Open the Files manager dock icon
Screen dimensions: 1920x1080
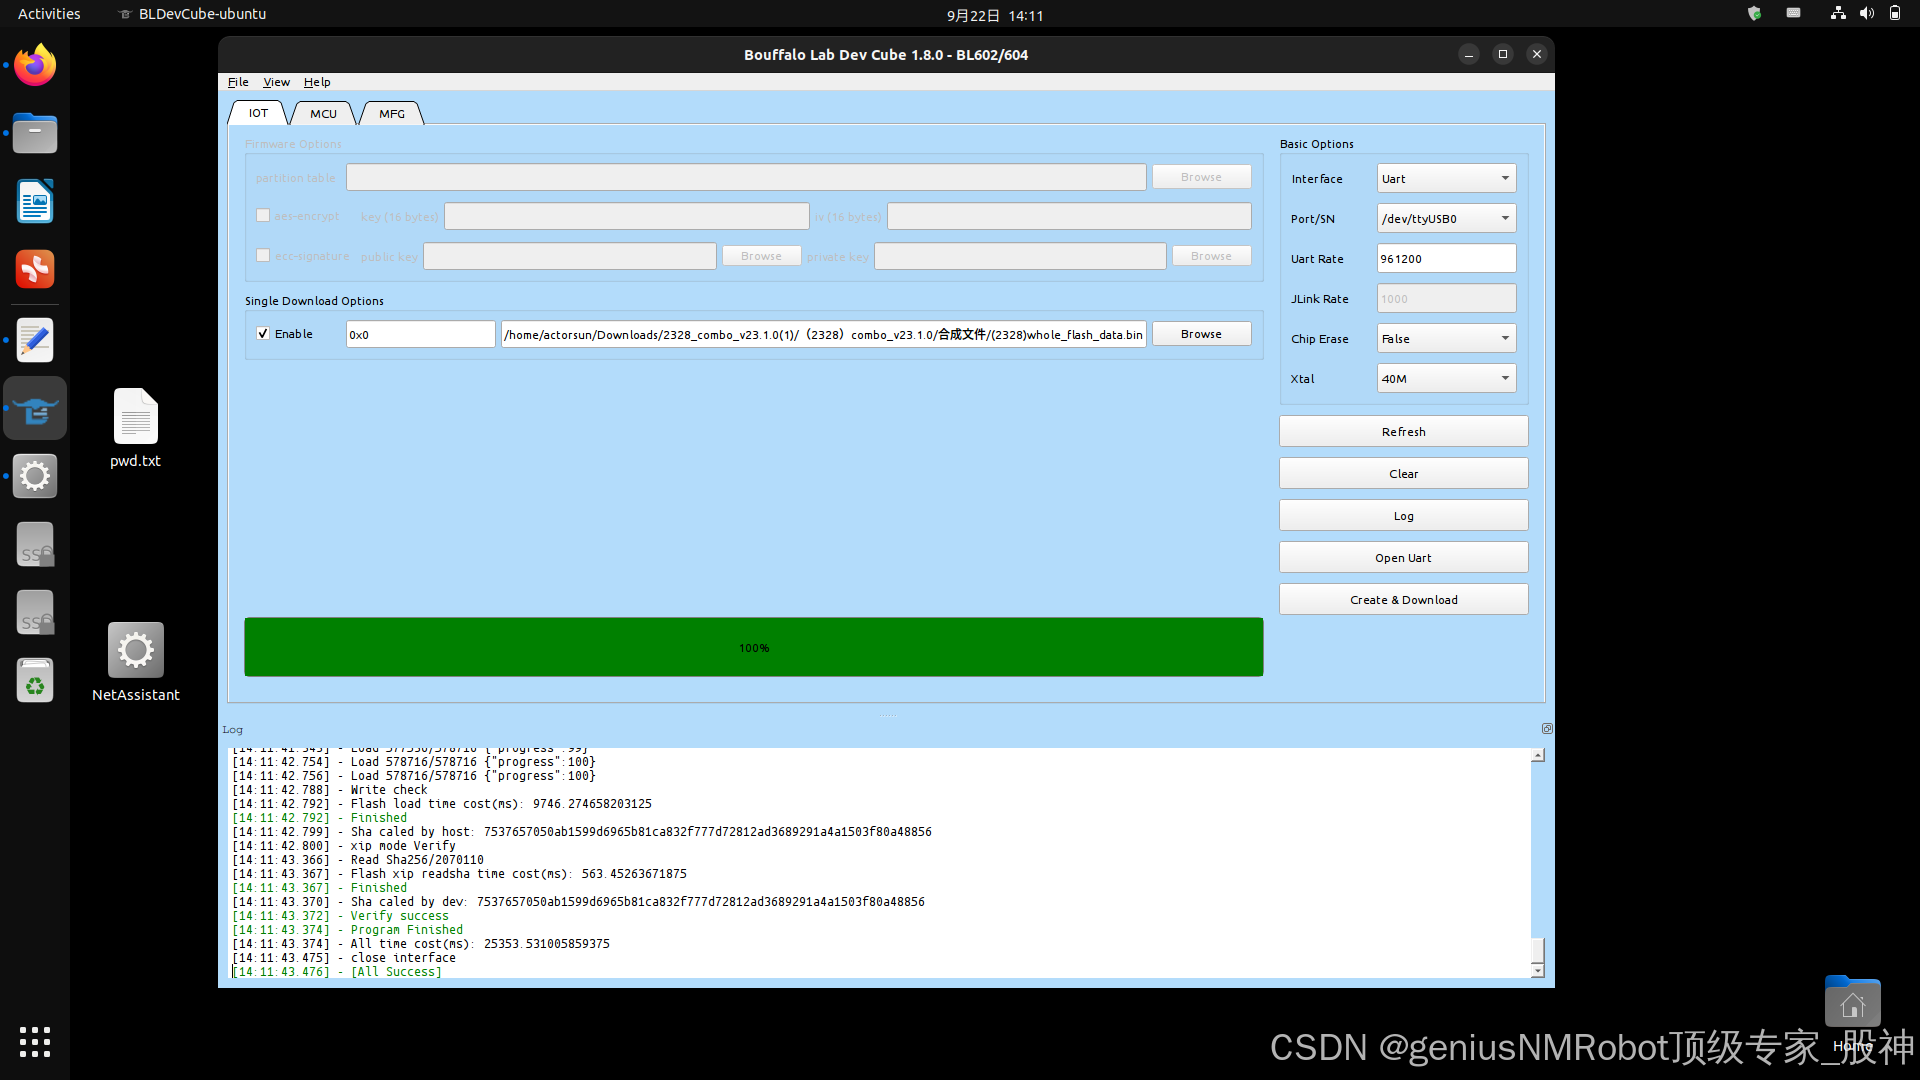tap(35, 133)
